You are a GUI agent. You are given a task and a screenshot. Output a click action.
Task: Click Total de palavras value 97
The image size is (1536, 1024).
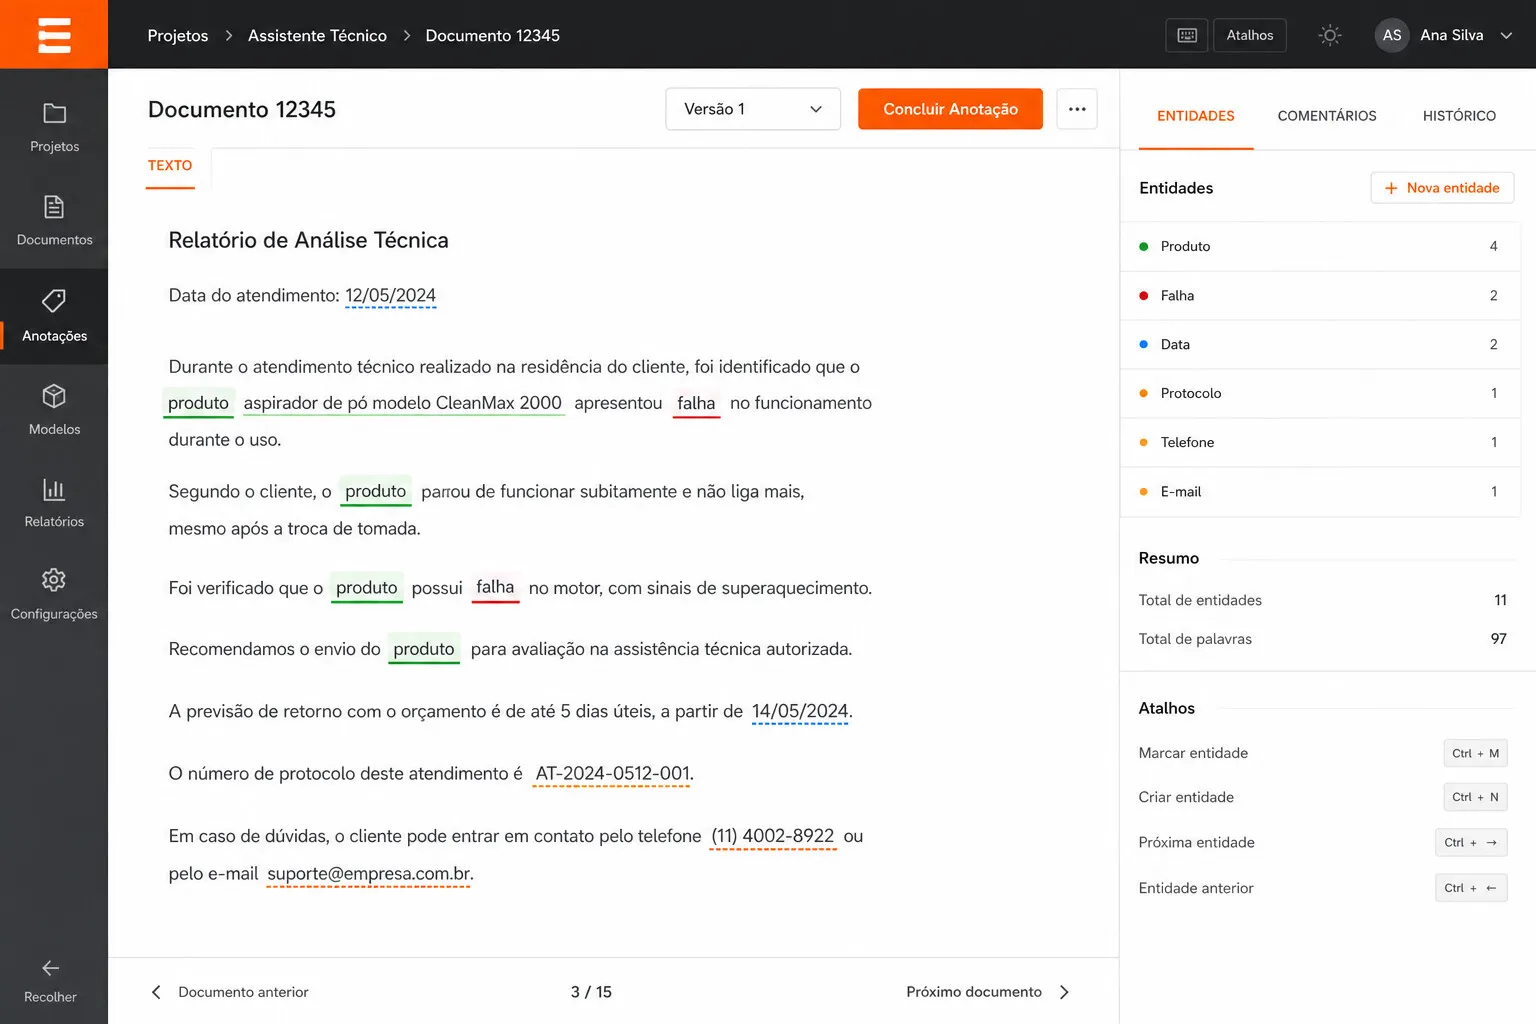click(1498, 639)
